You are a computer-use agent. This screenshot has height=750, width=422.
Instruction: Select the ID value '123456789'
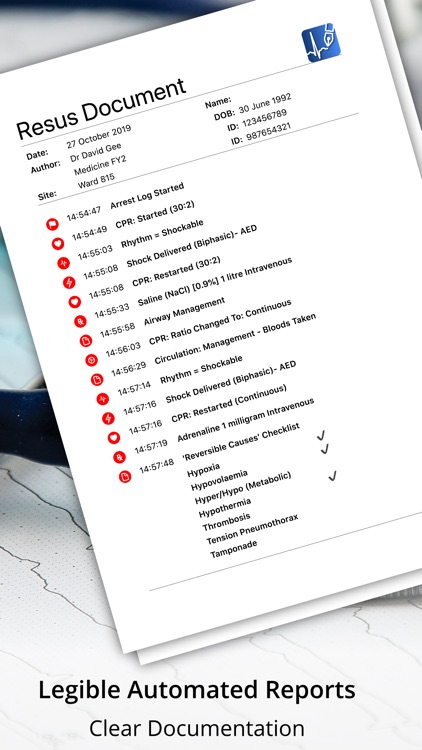point(265,119)
